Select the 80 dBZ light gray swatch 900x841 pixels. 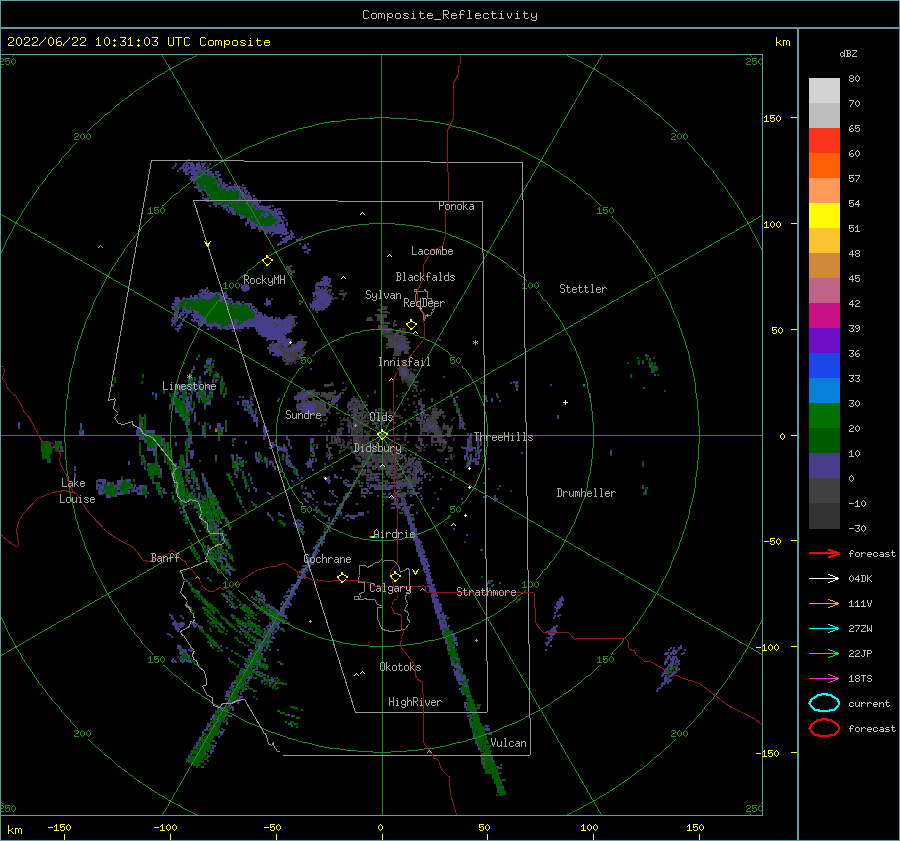click(824, 91)
